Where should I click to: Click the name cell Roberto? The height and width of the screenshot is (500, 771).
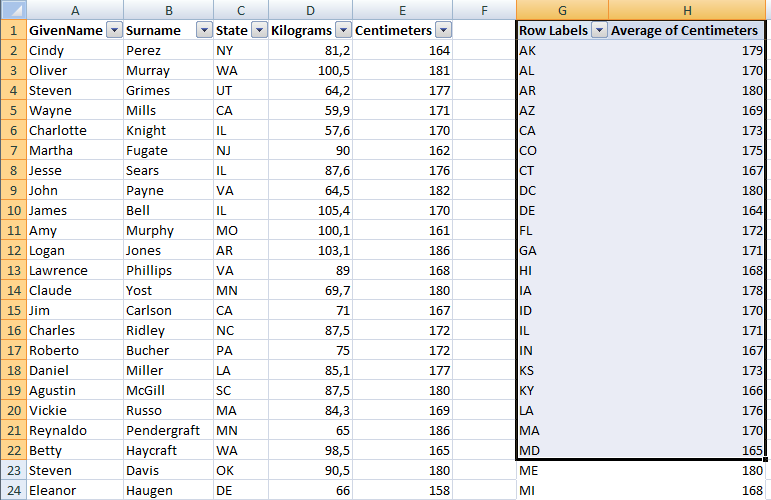75,351
